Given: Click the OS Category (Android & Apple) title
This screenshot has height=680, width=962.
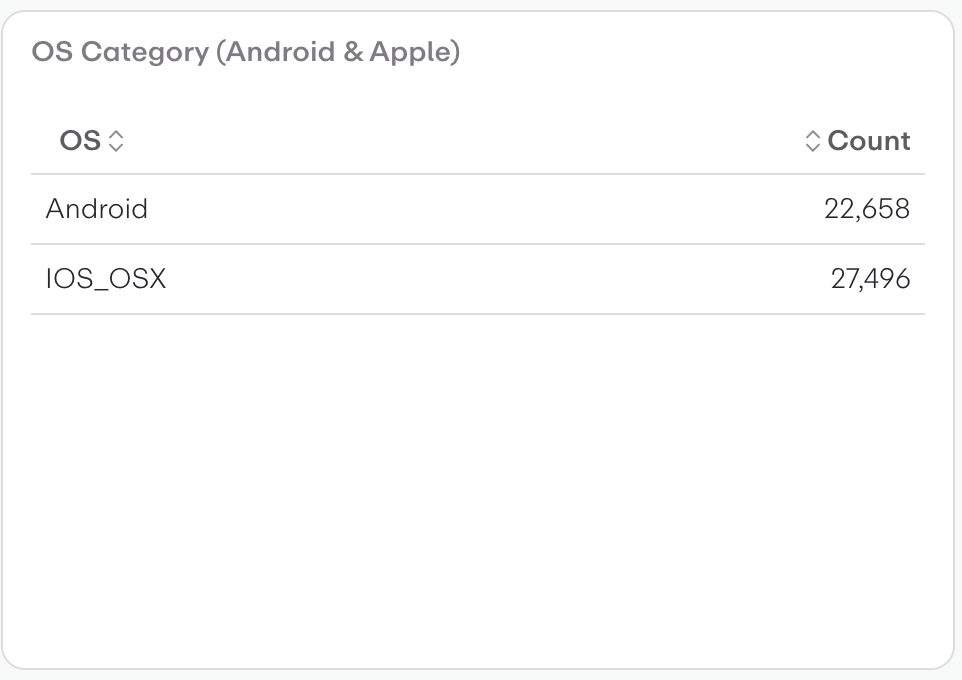Looking at the screenshot, I should pyautogui.click(x=244, y=51).
